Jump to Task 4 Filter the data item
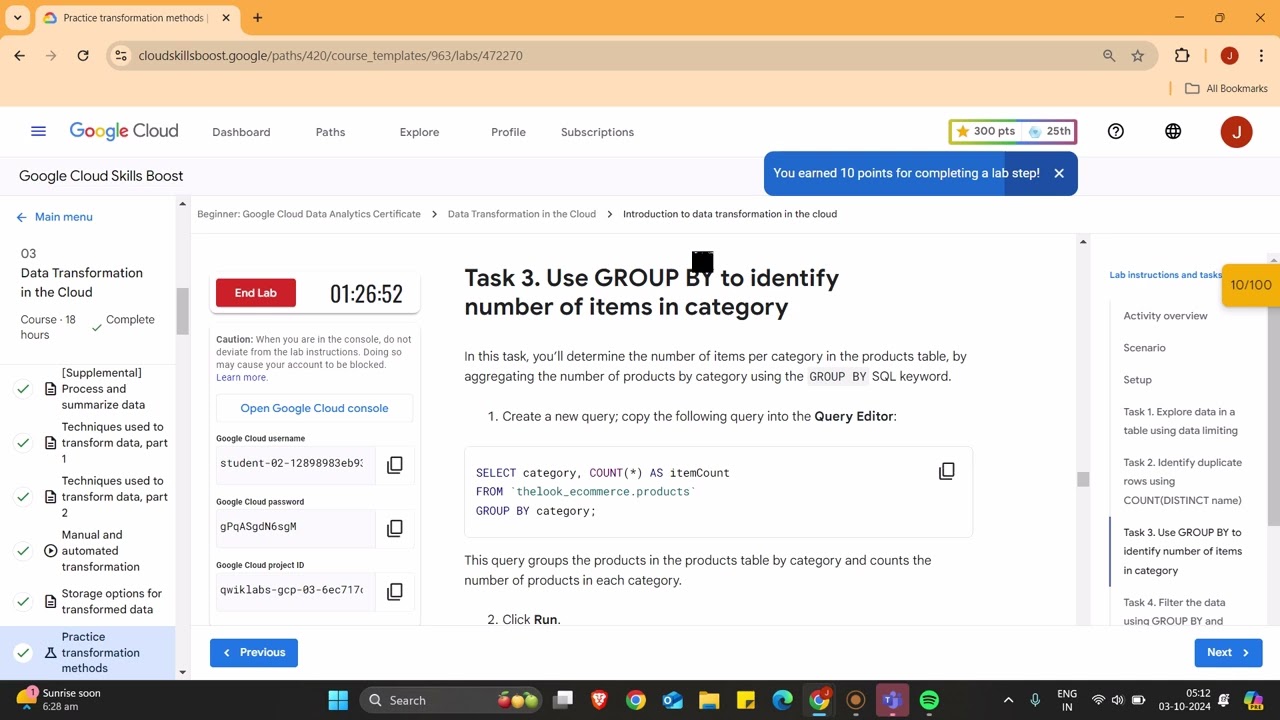Viewport: 1280px width, 720px height. [x=1174, y=612]
